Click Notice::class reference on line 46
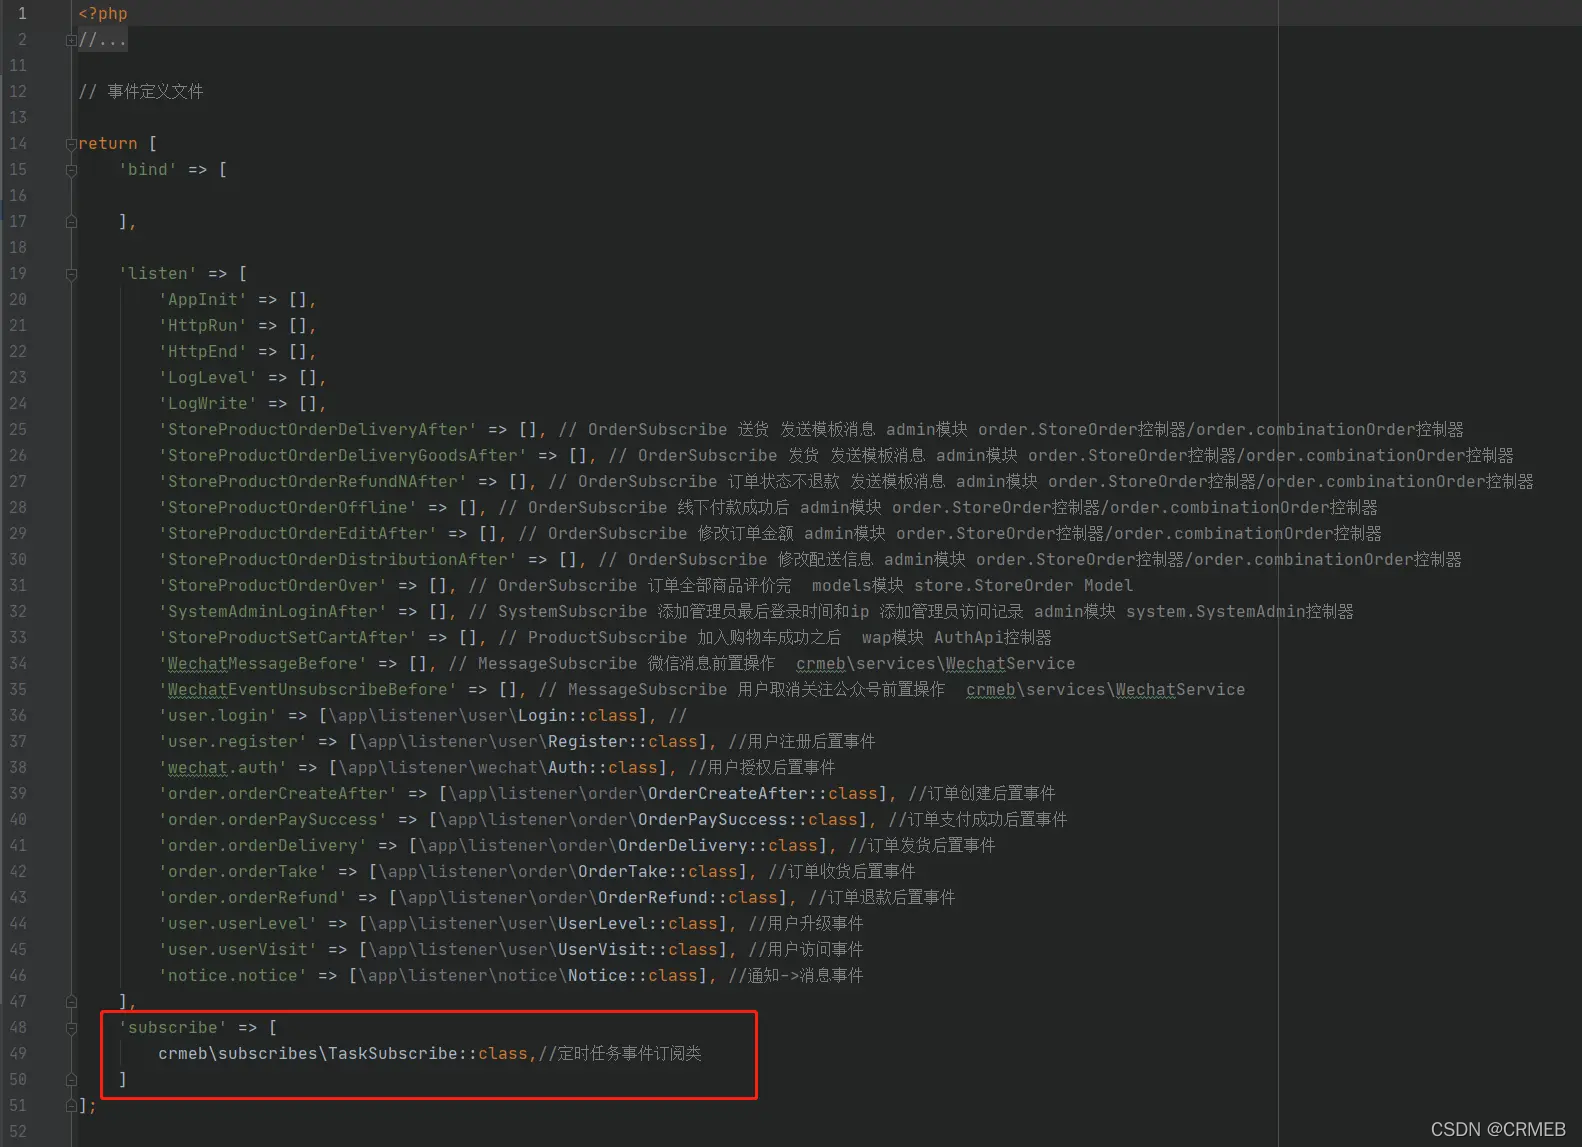The image size is (1582, 1147). [633, 976]
